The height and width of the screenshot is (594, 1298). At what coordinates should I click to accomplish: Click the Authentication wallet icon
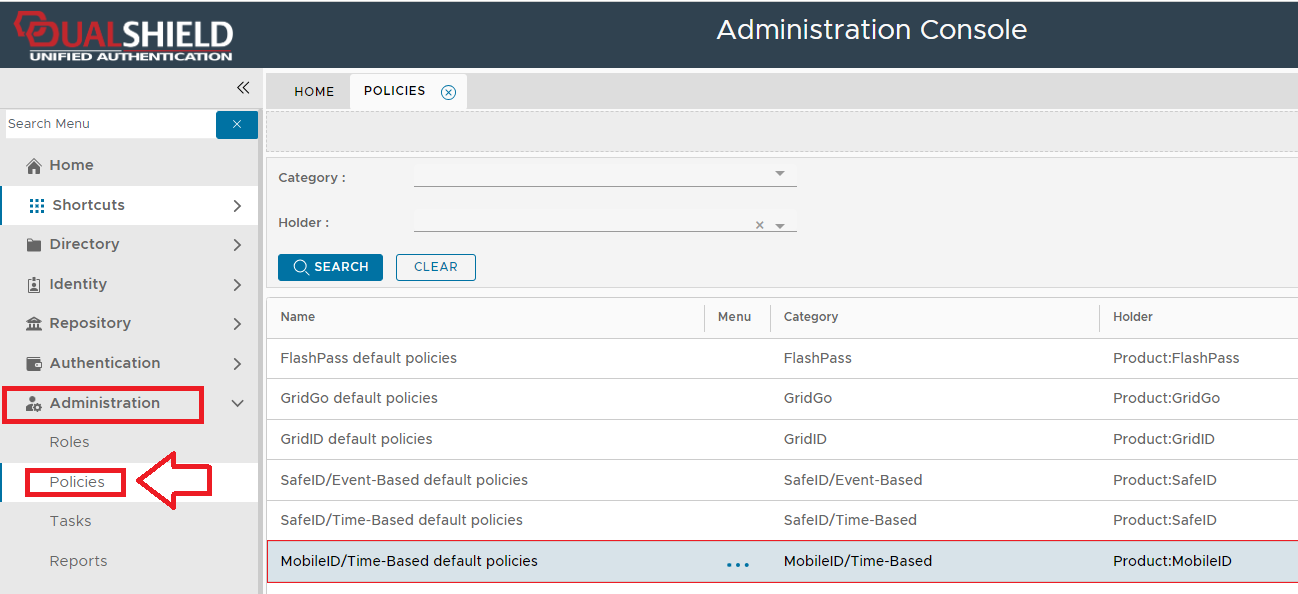point(34,363)
